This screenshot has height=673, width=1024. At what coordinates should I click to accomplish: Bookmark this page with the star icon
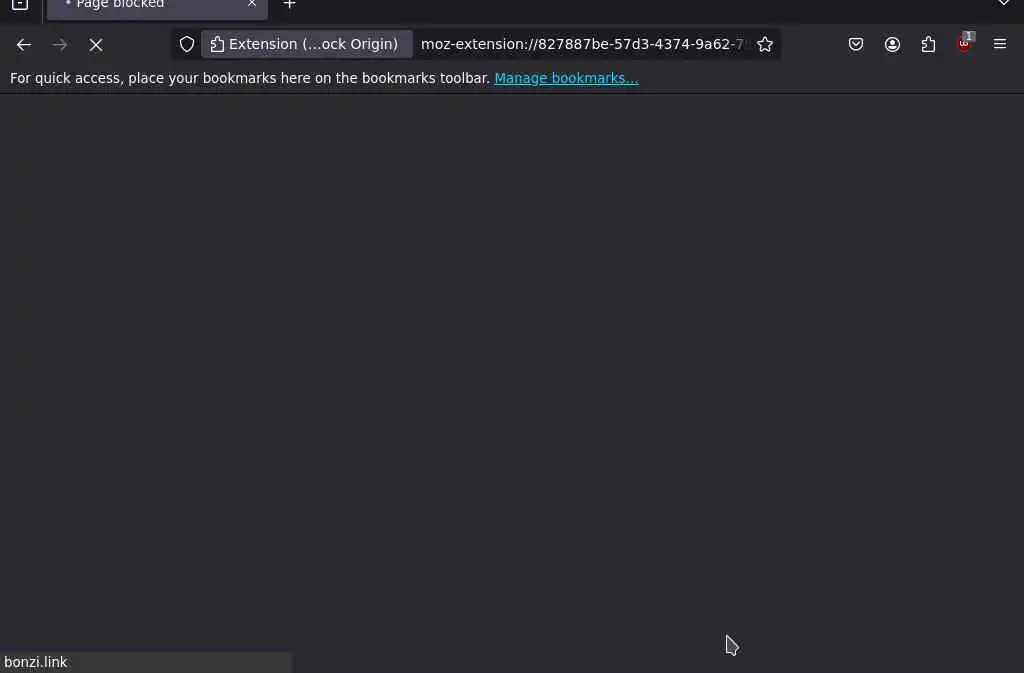(765, 44)
